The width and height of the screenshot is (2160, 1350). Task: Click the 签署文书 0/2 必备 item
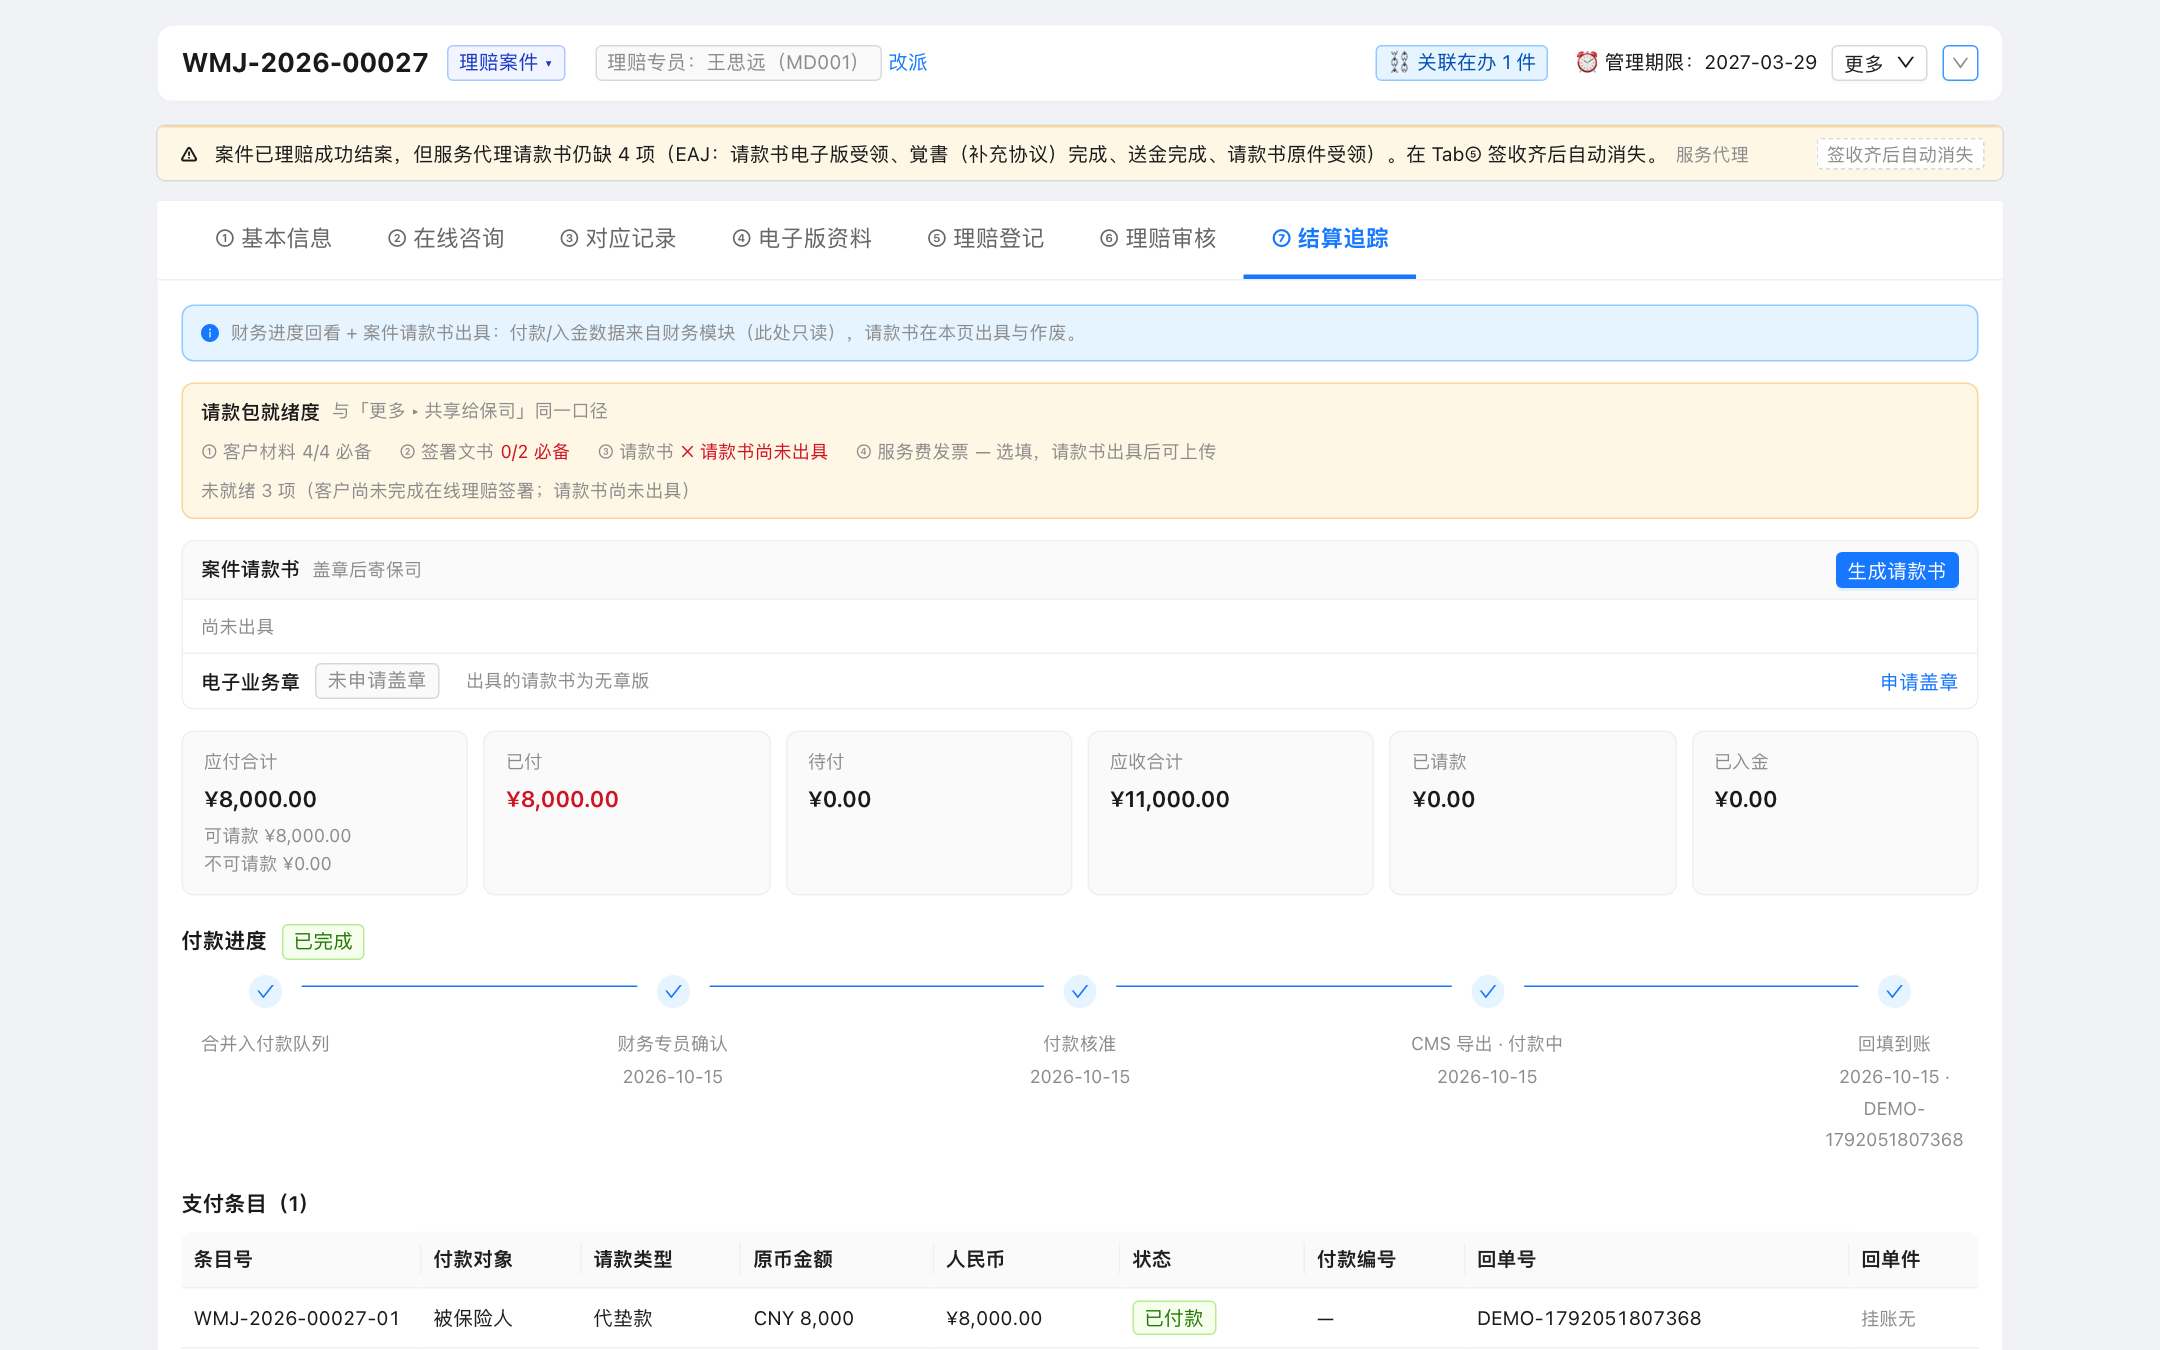485,452
